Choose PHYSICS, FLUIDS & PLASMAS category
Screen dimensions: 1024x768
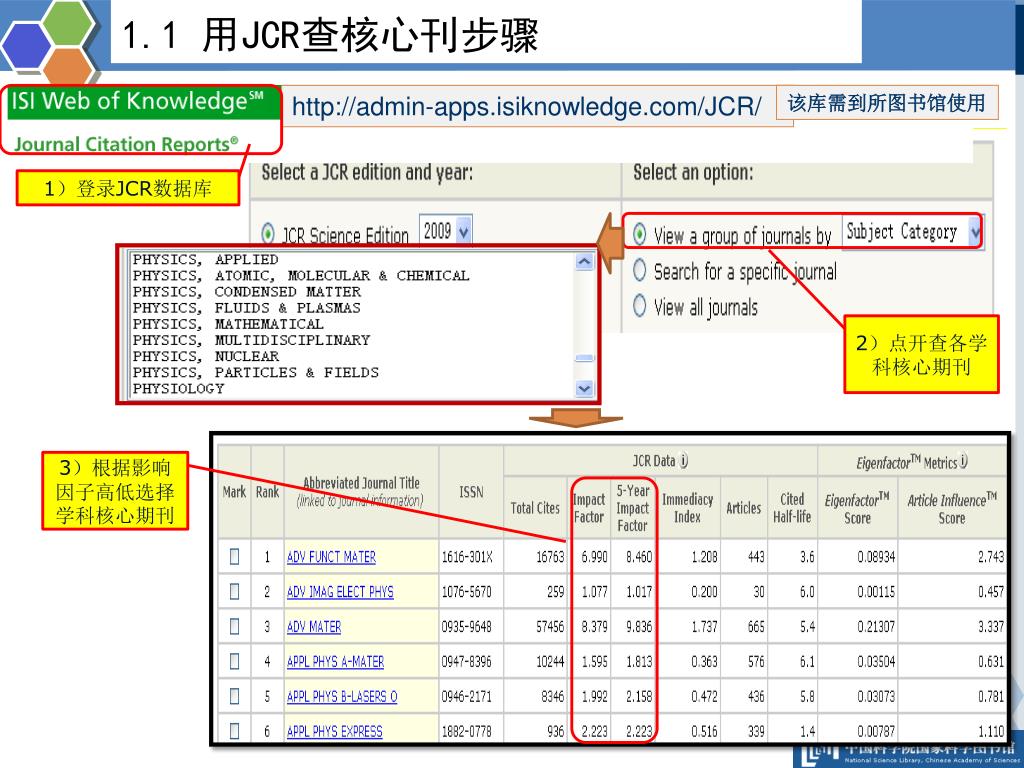coord(247,308)
